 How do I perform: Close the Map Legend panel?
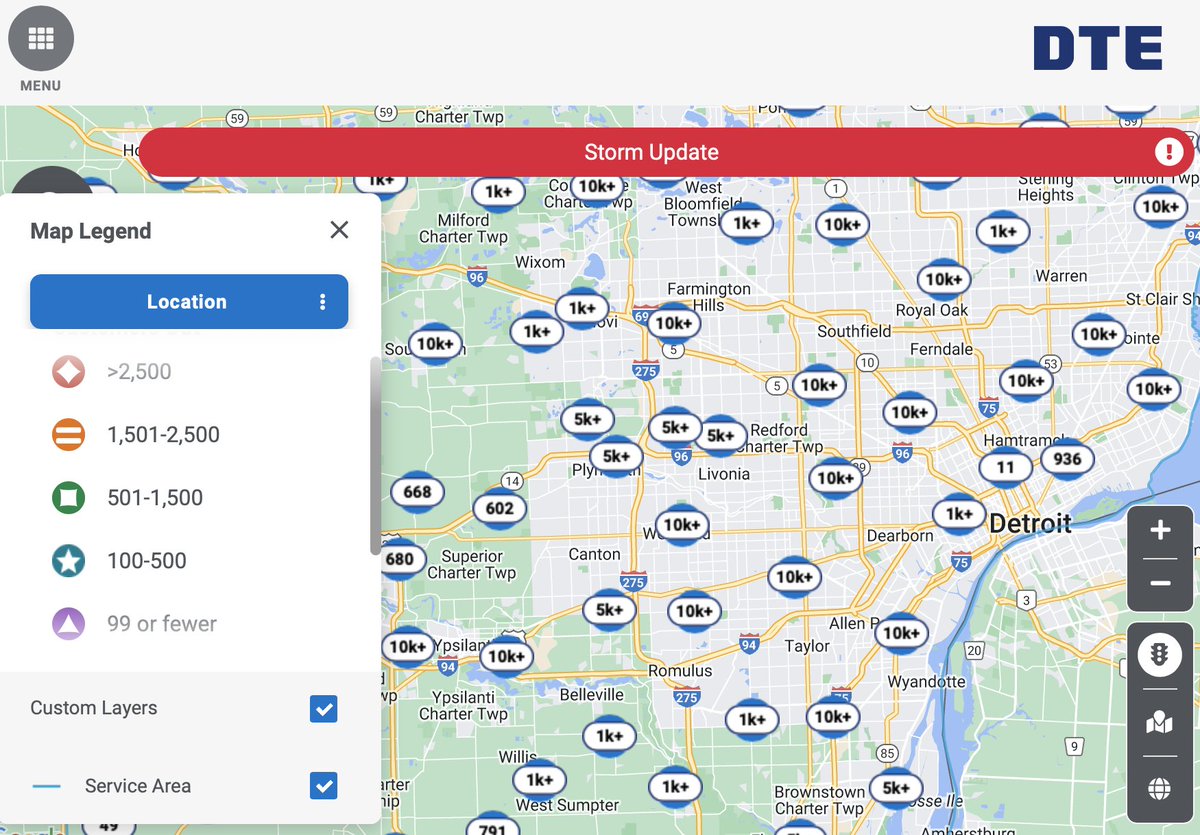[339, 230]
